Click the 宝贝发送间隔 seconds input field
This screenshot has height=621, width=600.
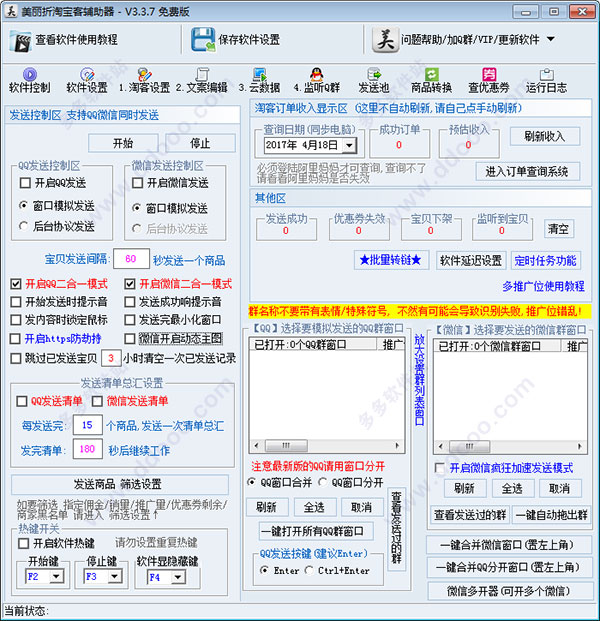point(131,259)
